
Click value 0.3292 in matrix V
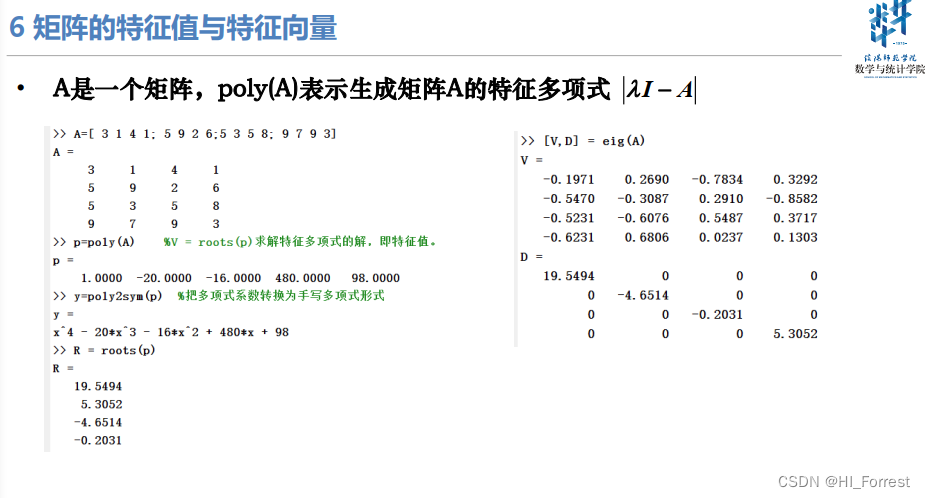click(795, 179)
